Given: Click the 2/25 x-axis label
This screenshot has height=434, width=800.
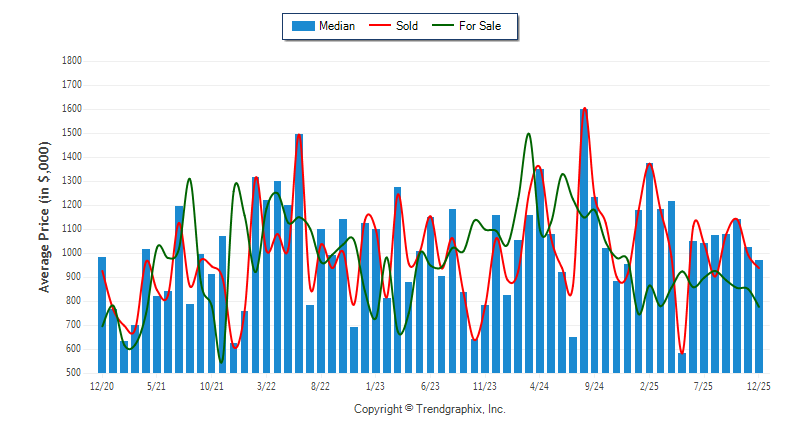Looking at the screenshot, I should point(649,385).
